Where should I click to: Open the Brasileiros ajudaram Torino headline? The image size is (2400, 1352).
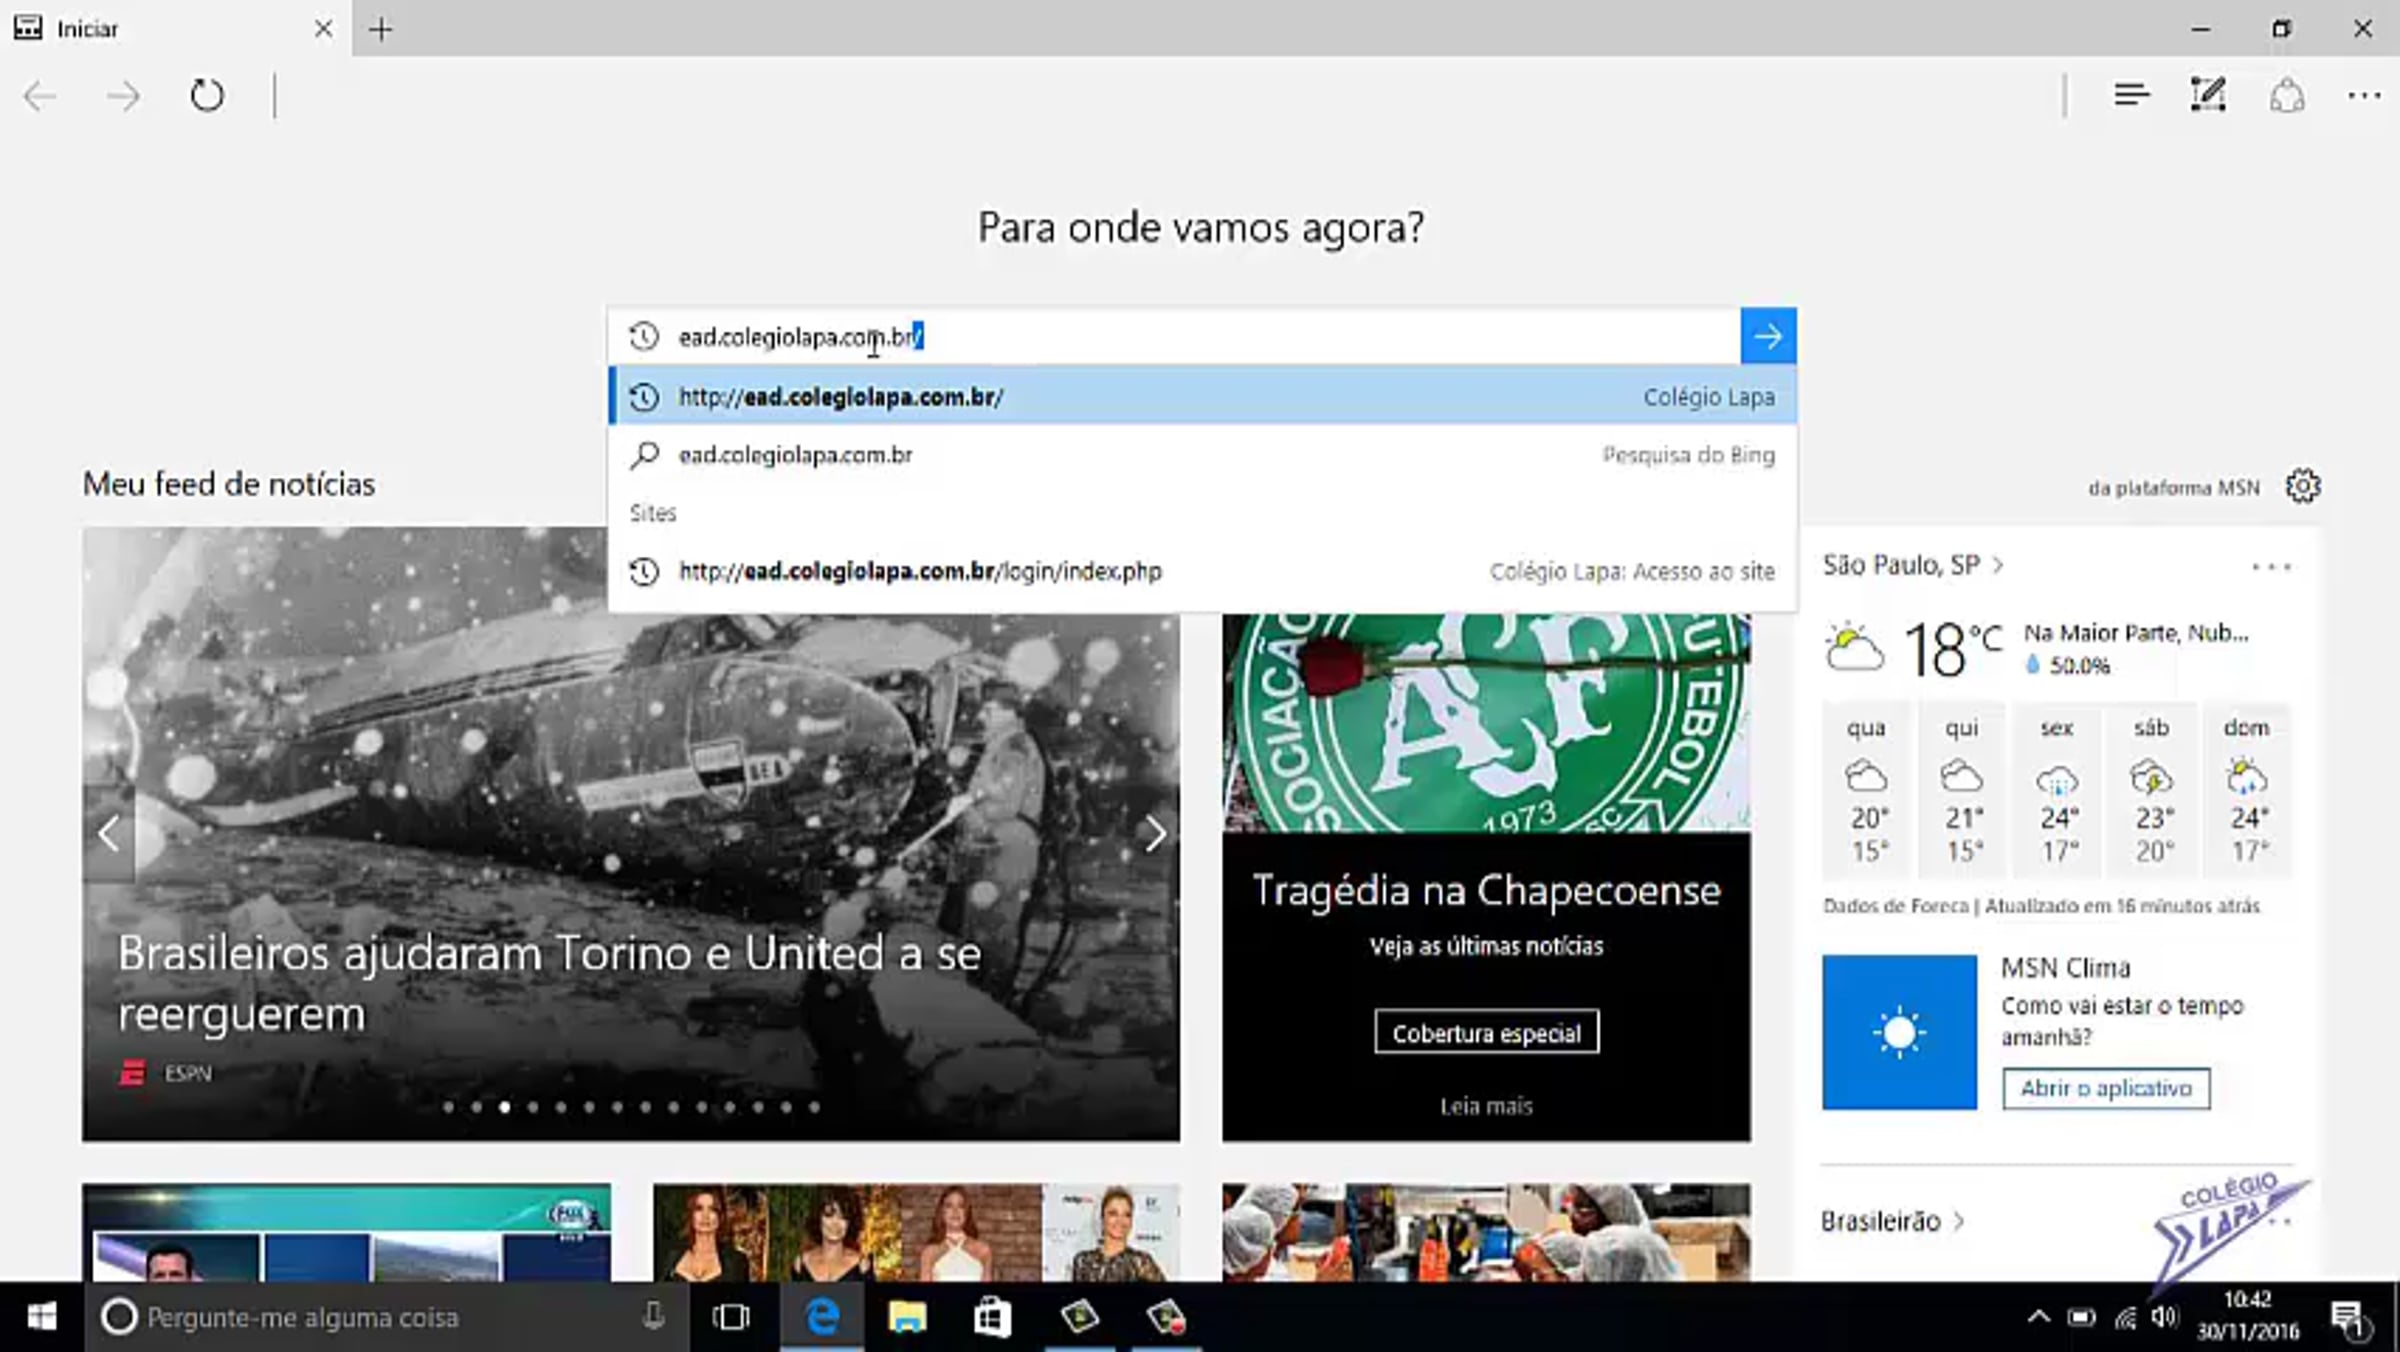point(549,983)
